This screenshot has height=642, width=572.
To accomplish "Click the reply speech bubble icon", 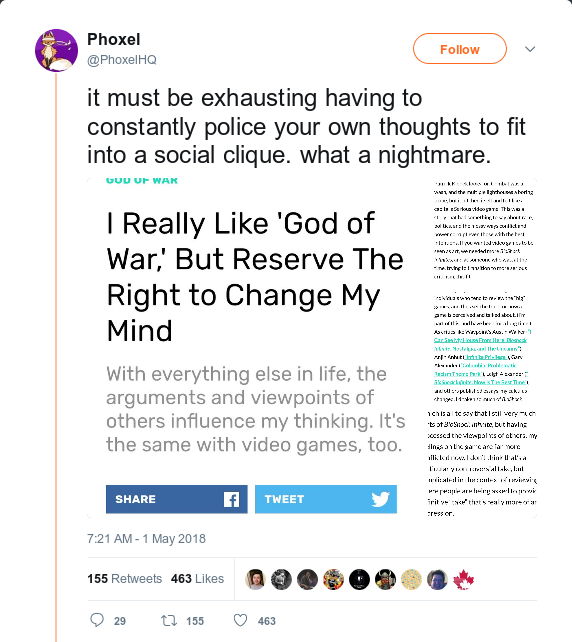I will coord(97,620).
